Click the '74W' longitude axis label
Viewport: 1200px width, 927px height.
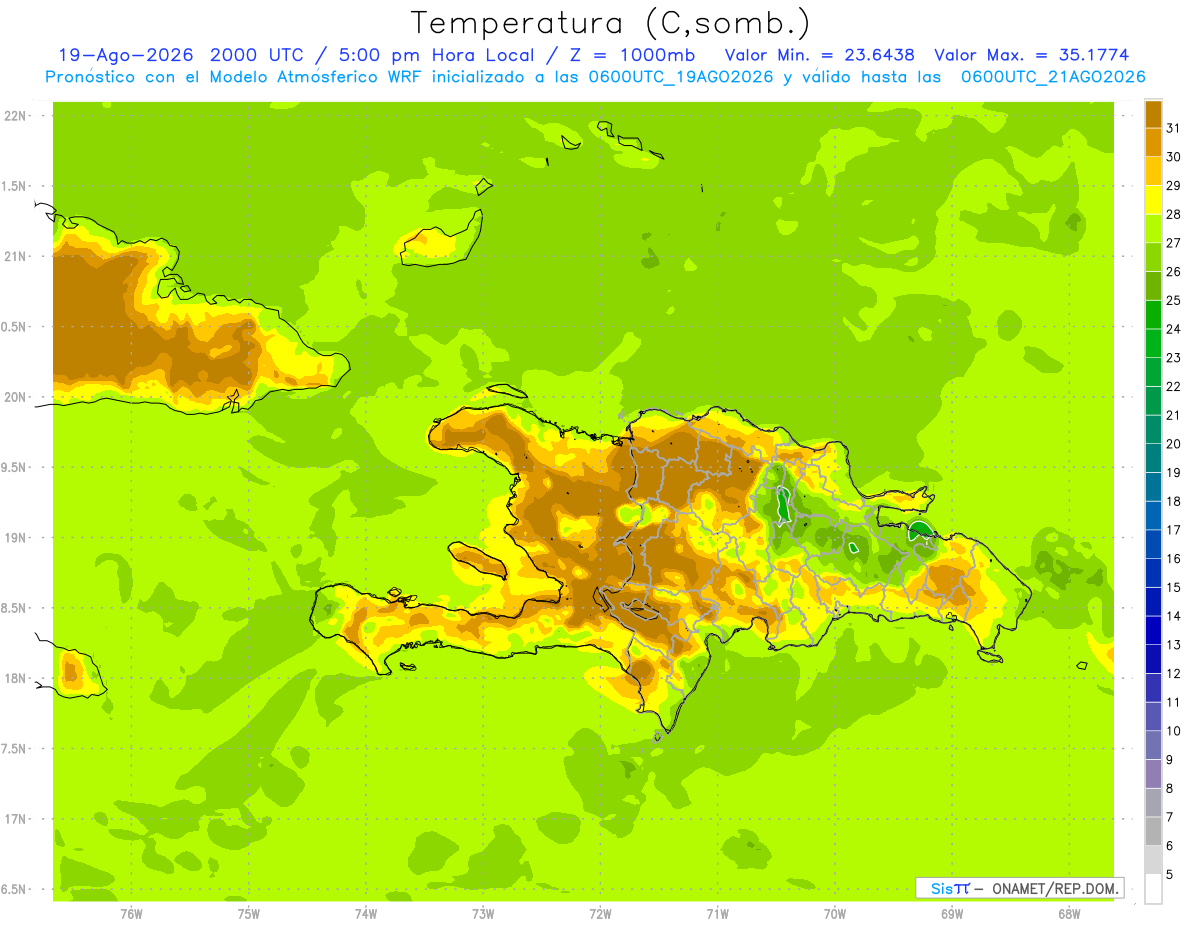click(366, 914)
